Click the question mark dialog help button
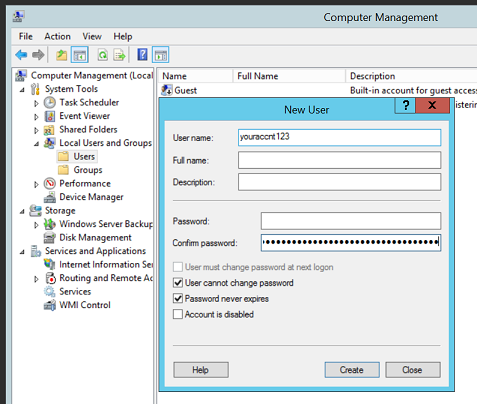Viewport: 477px width, 404px height. 405,106
